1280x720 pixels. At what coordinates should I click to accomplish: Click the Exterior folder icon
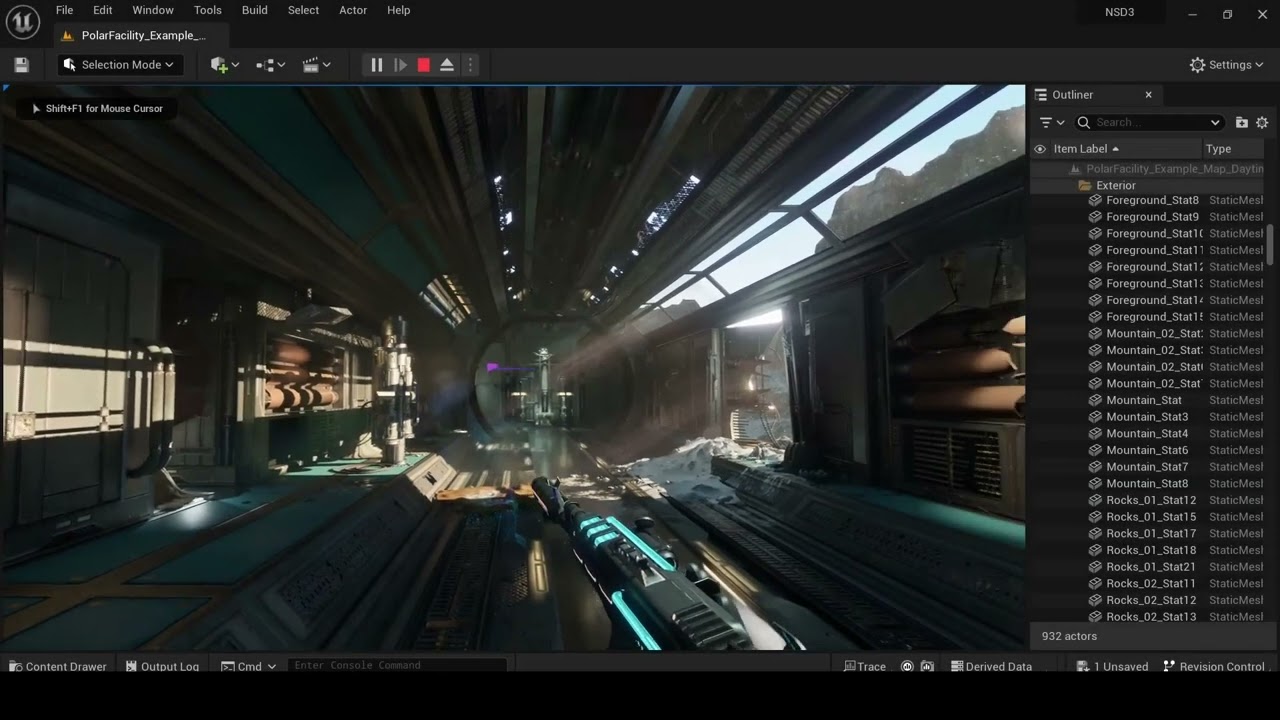tap(1085, 186)
